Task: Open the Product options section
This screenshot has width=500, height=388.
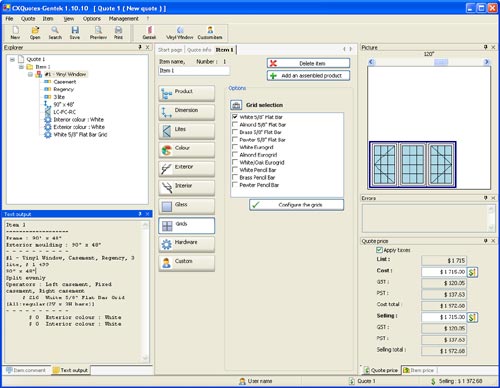Action: (187, 93)
